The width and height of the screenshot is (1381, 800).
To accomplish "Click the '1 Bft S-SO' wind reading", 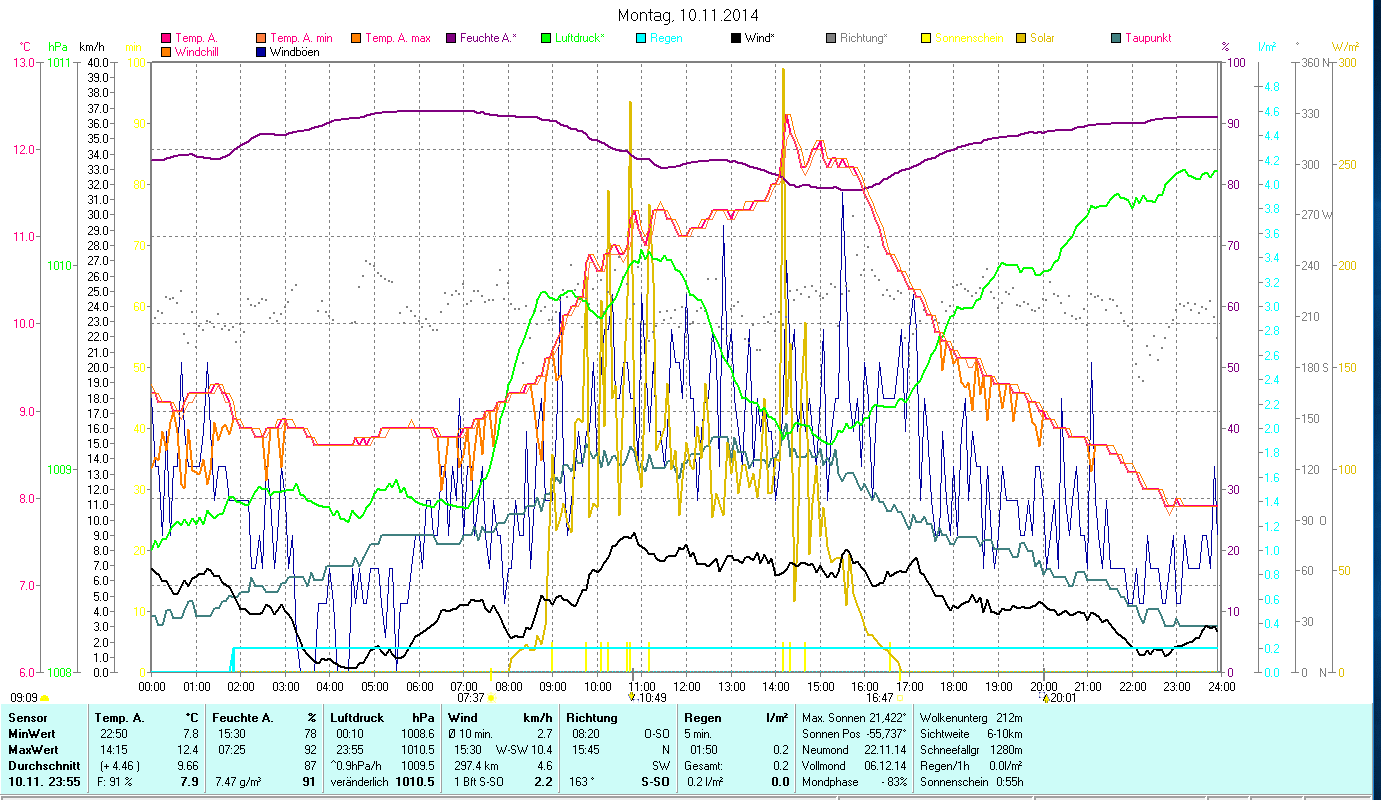I will [478, 782].
